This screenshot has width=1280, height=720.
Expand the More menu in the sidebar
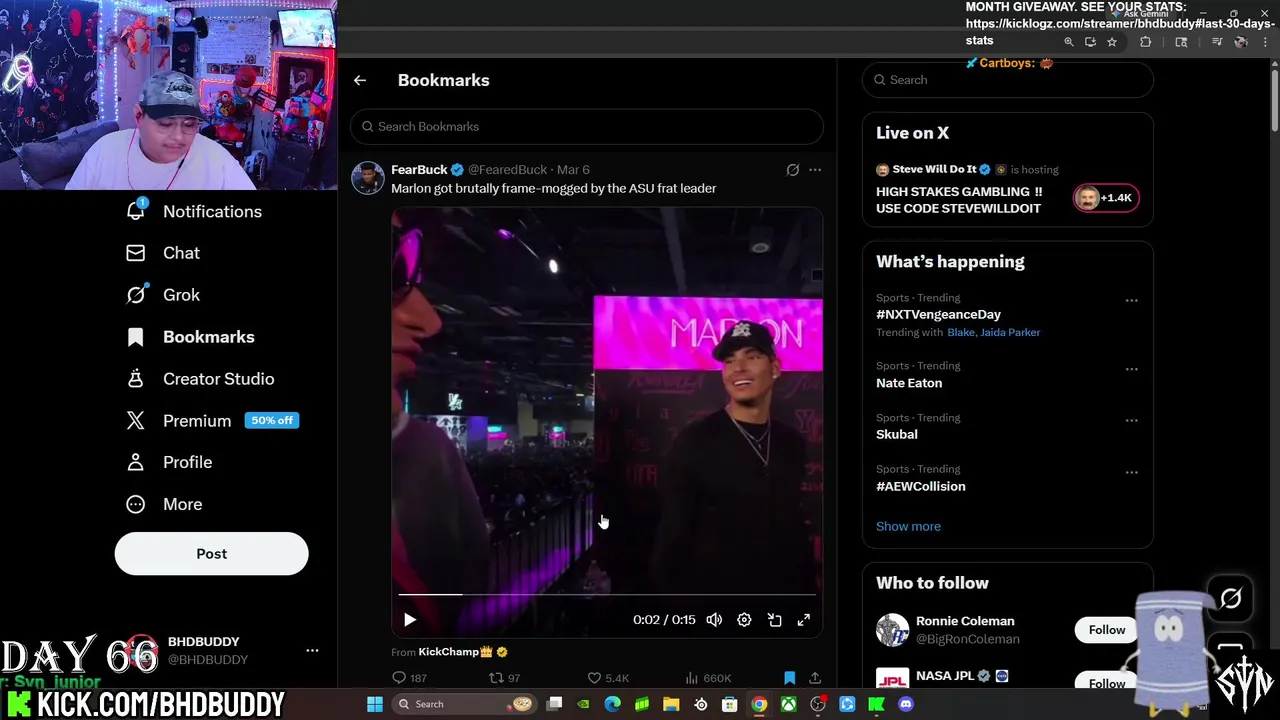[165, 504]
